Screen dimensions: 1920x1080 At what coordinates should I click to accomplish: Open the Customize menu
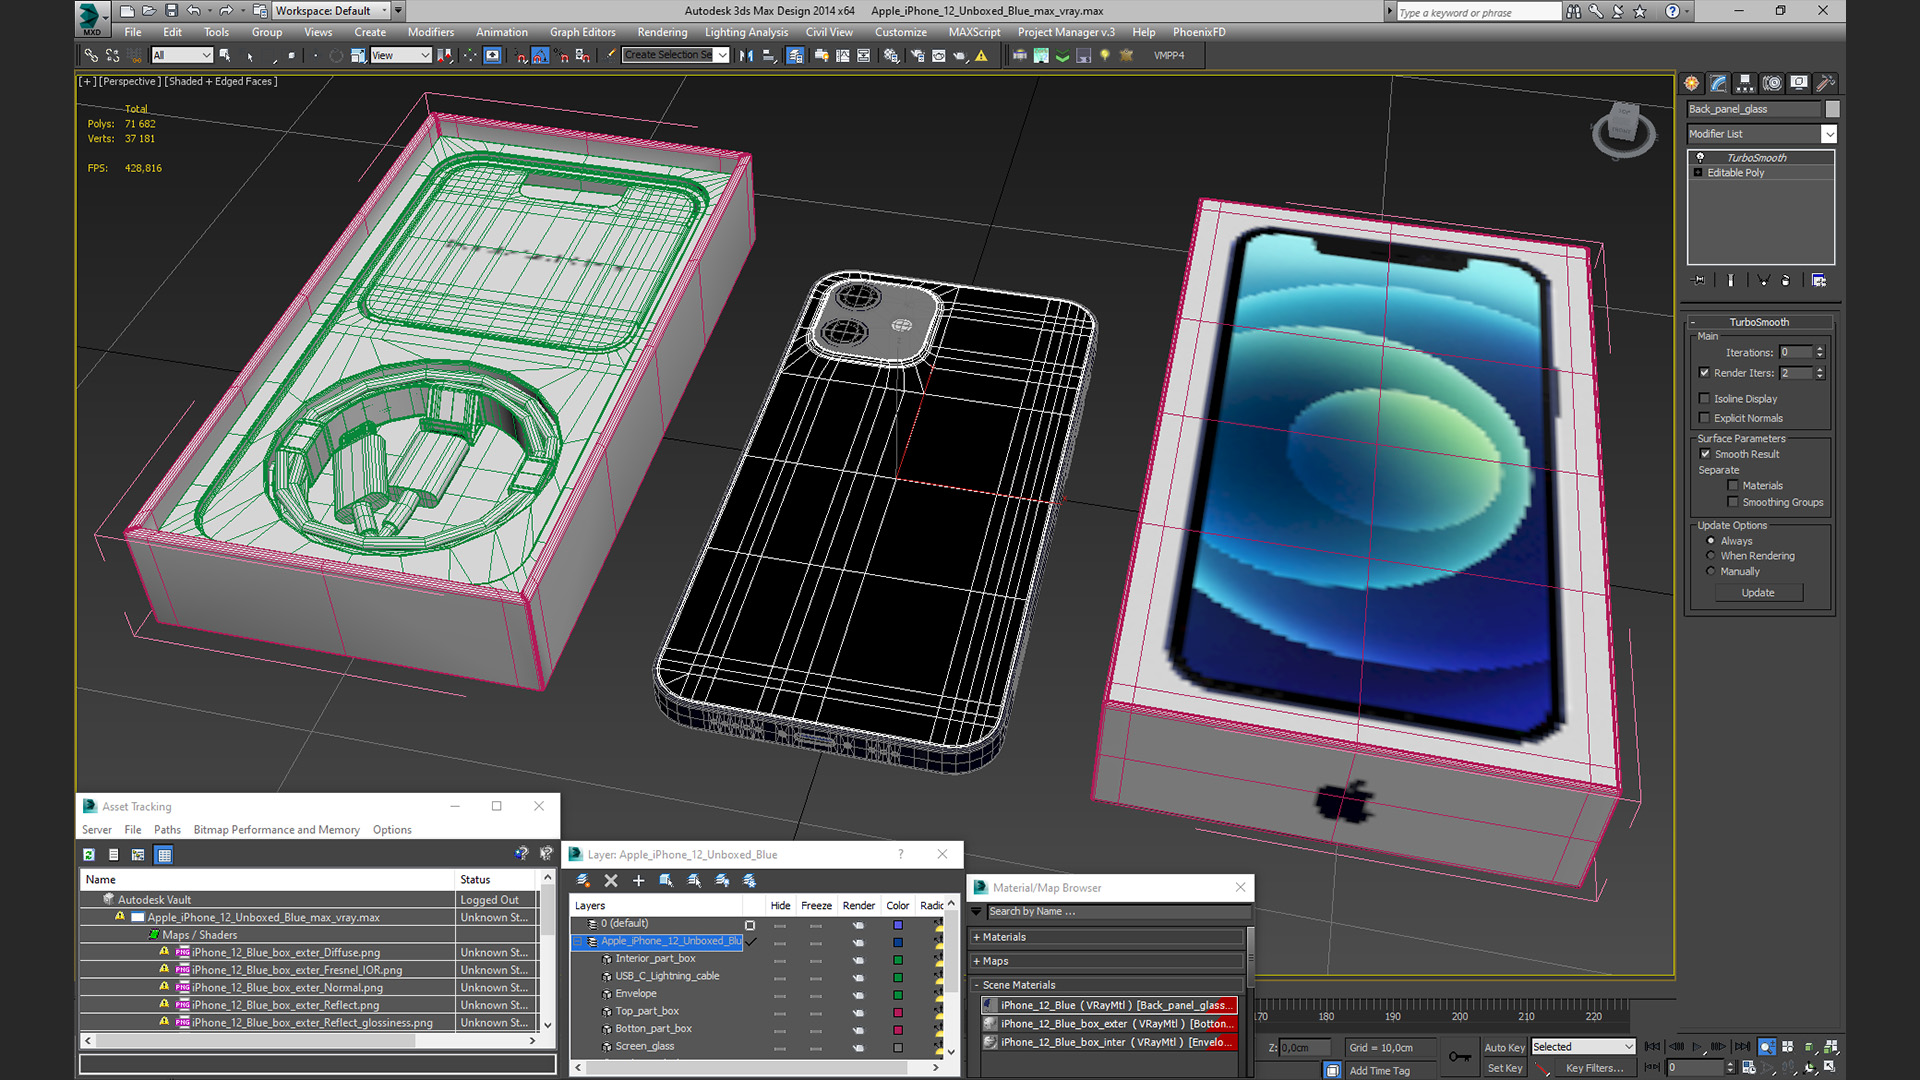900,32
